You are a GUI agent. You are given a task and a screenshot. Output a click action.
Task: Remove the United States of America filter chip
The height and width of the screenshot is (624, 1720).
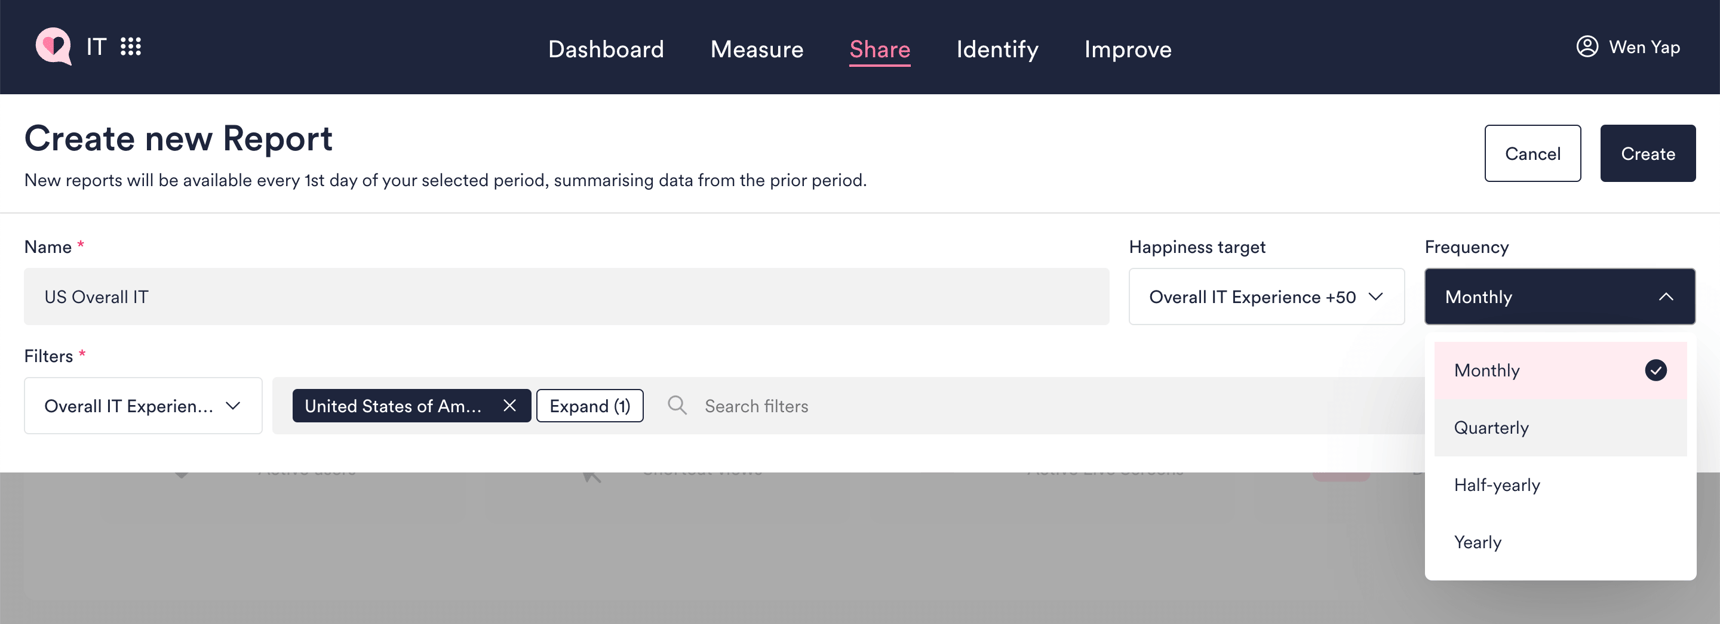[x=510, y=405]
